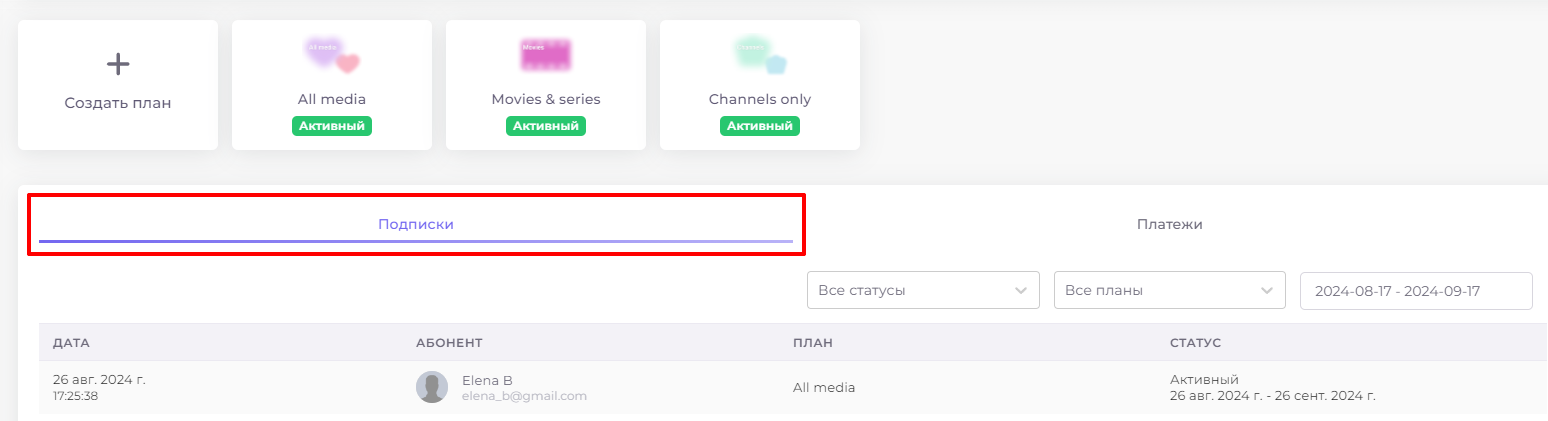The image size is (1548, 421).
Task: Click the plus icon to create a plan
Action: click(118, 65)
